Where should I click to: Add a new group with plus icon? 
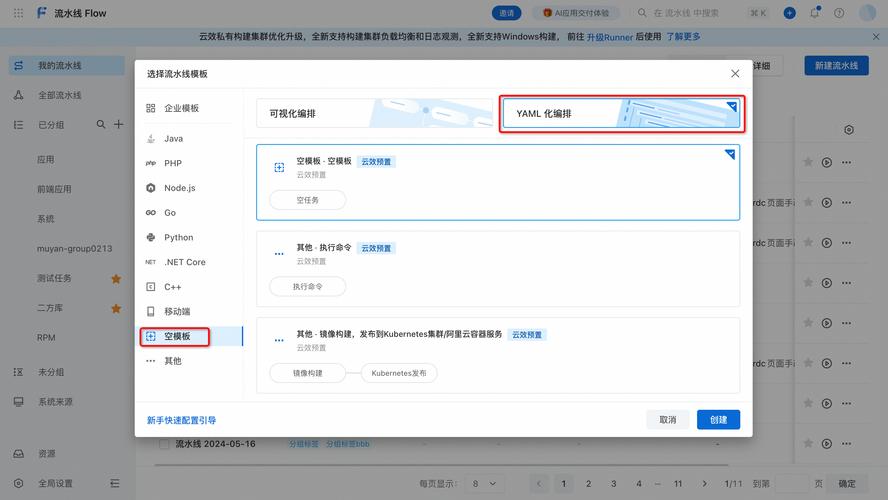[x=118, y=124]
